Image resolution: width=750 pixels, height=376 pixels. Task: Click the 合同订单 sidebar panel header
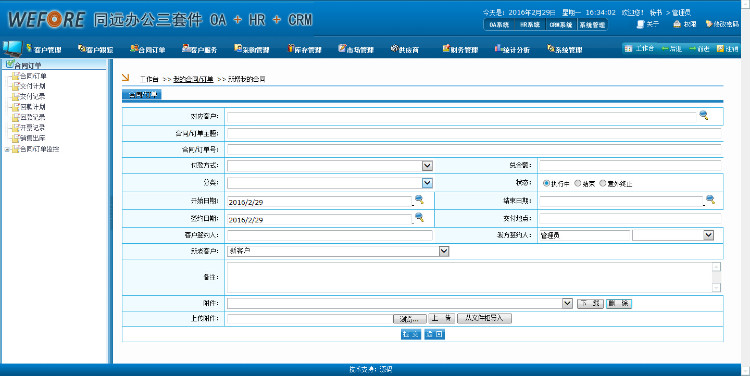[x=54, y=65]
